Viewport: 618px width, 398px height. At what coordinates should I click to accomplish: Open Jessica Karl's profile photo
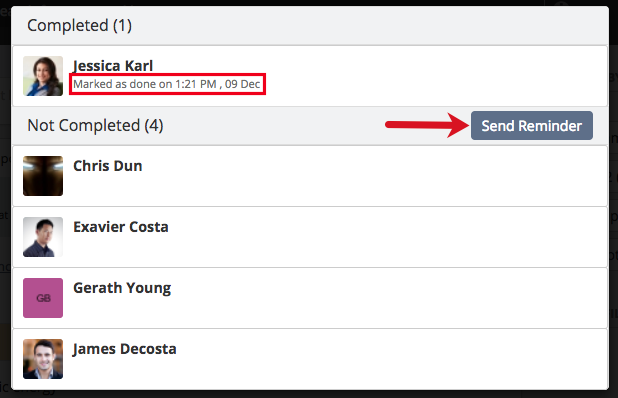point(43,76)
